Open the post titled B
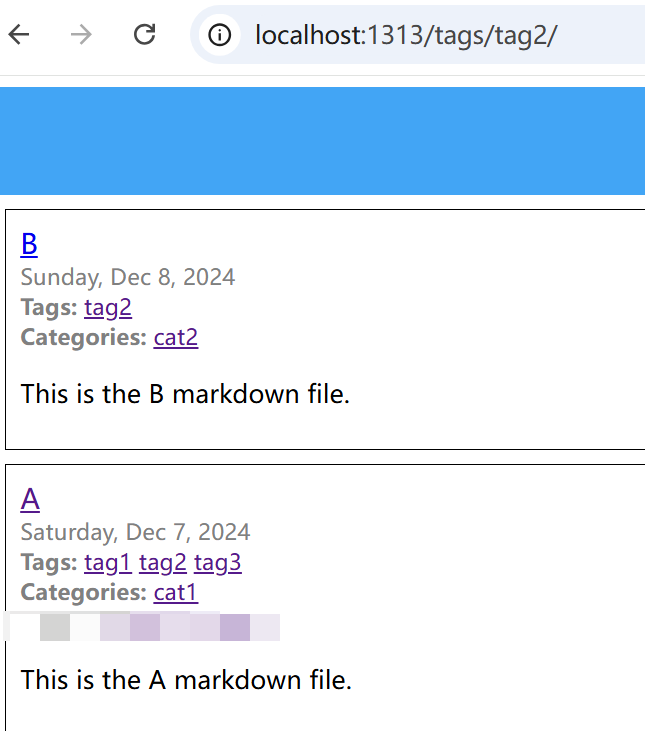 [x=29, y=244]
